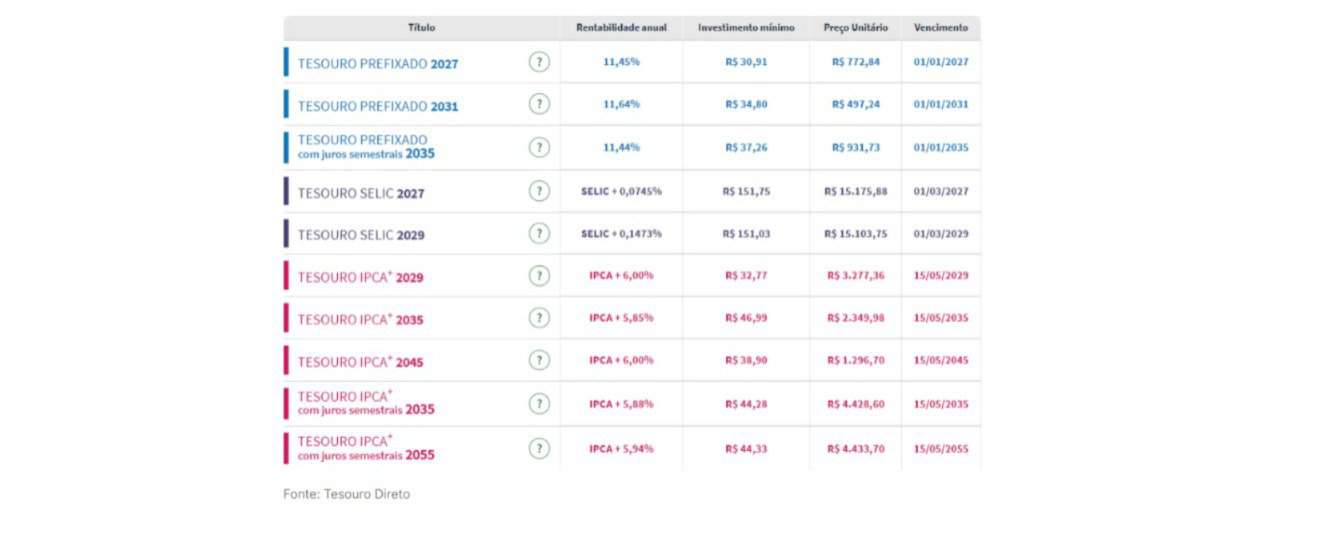Viewport: 1317px width, 549px height.
Task: Open Tesouro Prefixado 2031 title link
Action: click(x=378, y=106)
